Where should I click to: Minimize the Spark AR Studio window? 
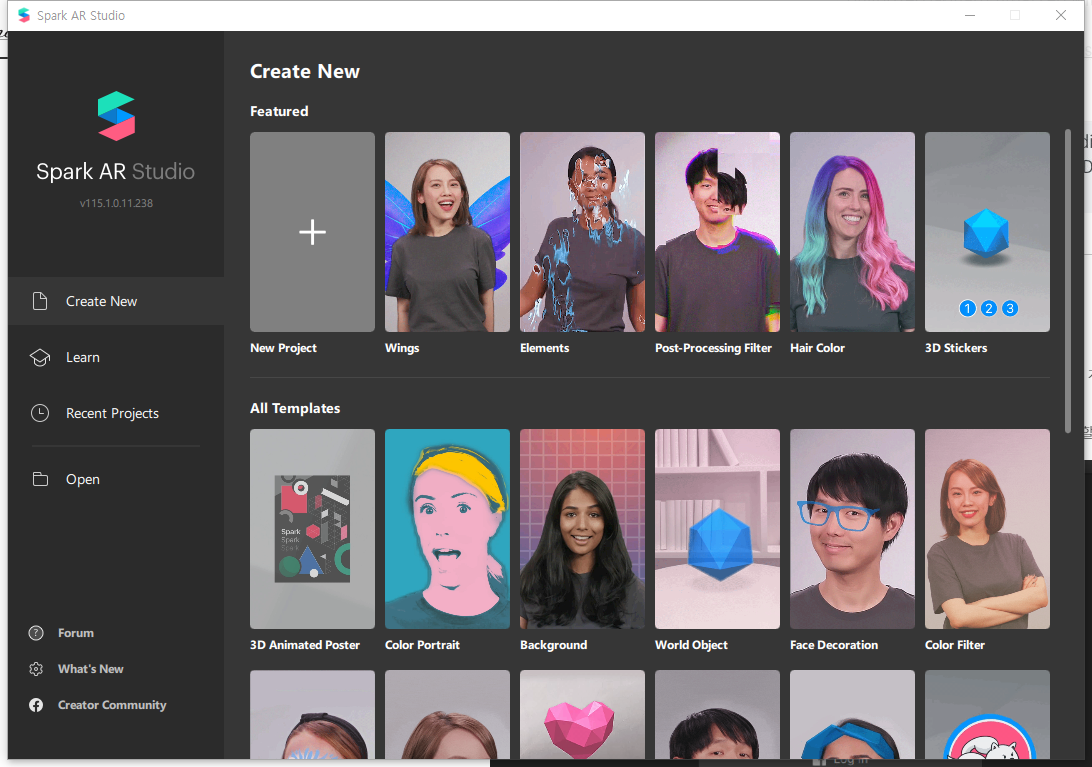pos(969,15)
